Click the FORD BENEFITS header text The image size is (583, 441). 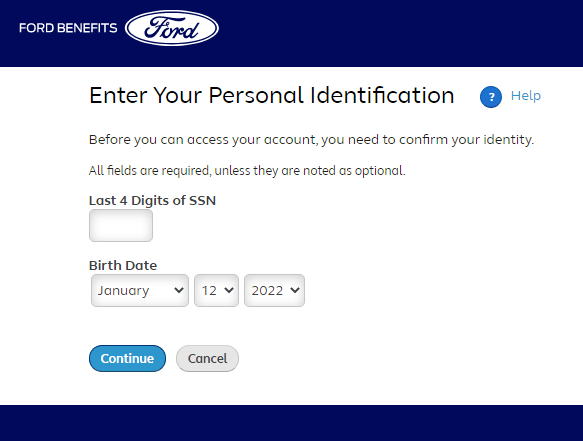pos(68,28)
